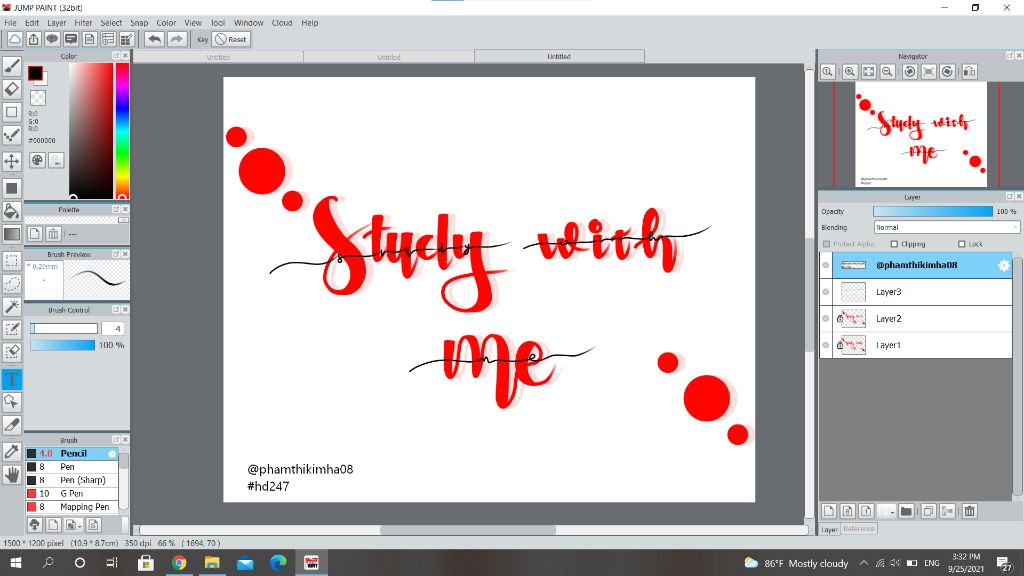Screen dimensions: 1024x576
Task: Click the export/share icon in toolbar
Action: [x=33, y=39]
